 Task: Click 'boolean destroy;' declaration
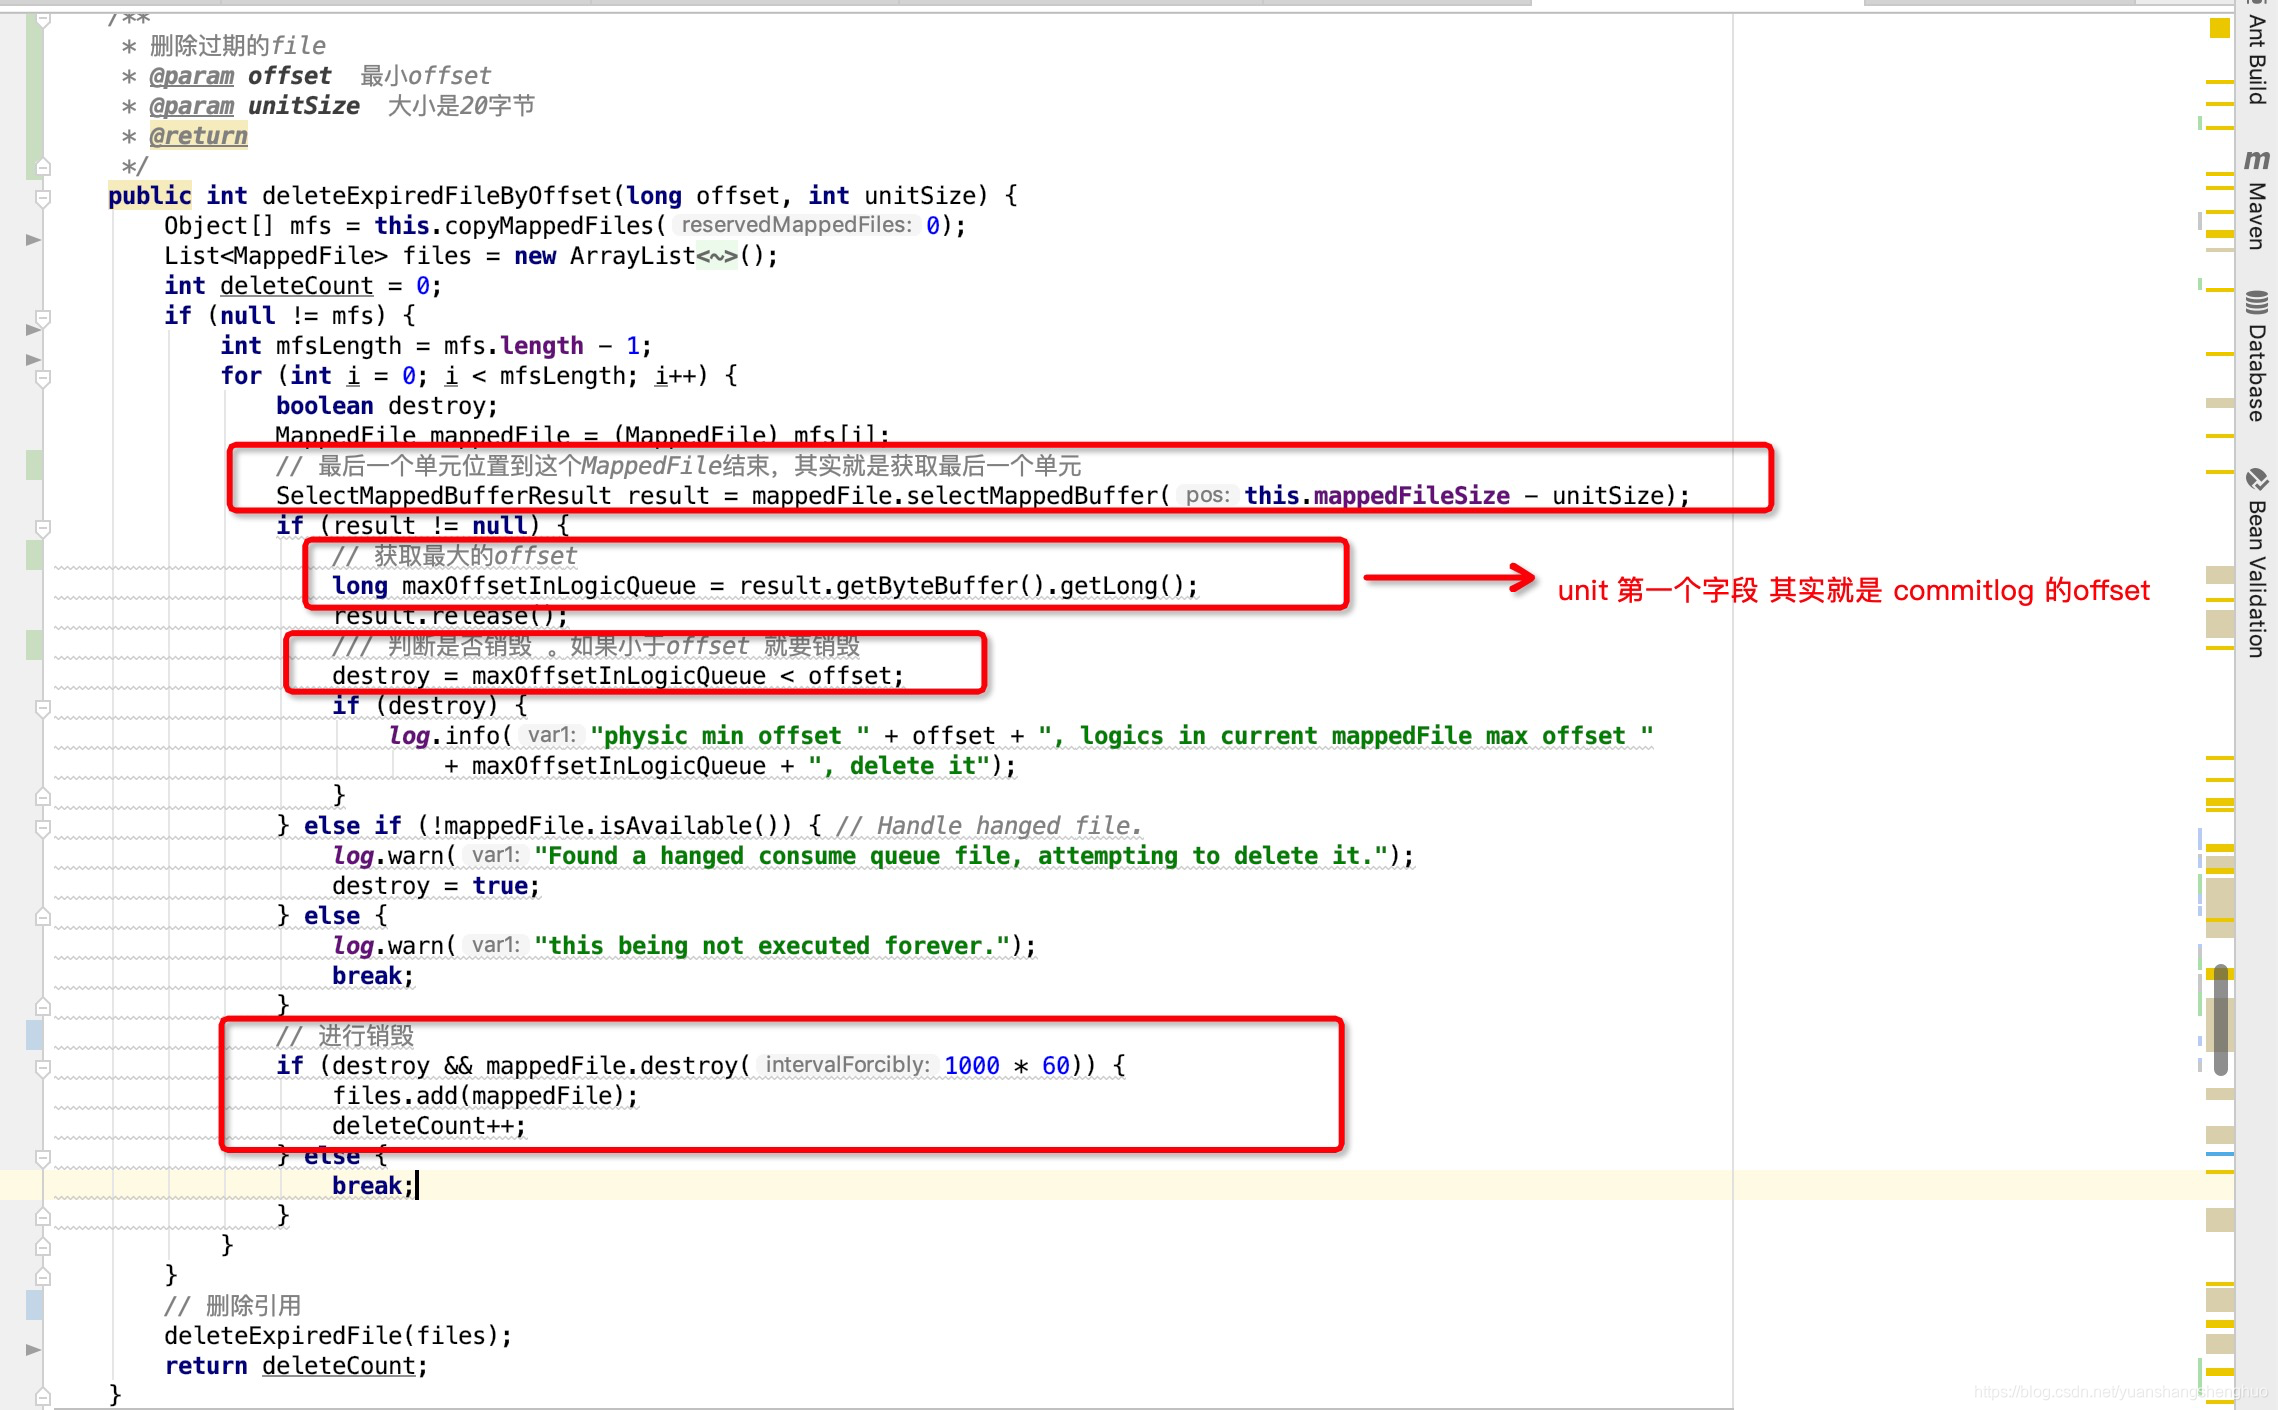coord(387,406)
